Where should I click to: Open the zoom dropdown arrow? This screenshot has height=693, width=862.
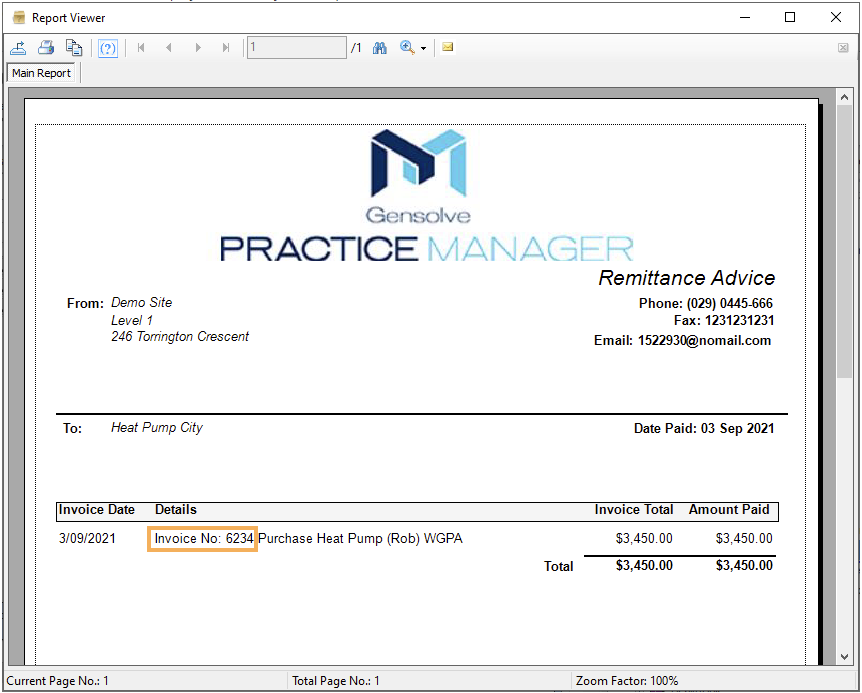coord(423,48)
